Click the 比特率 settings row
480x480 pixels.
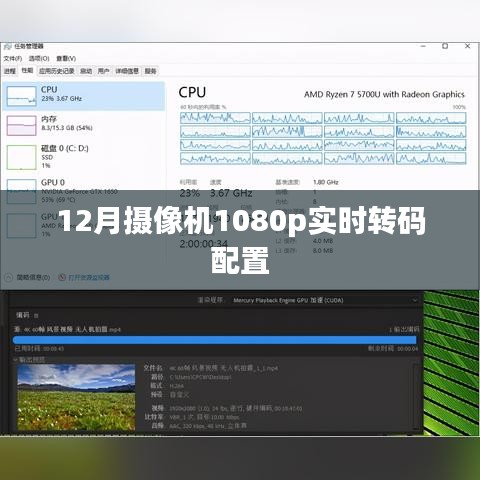click(x=192, y=417)
